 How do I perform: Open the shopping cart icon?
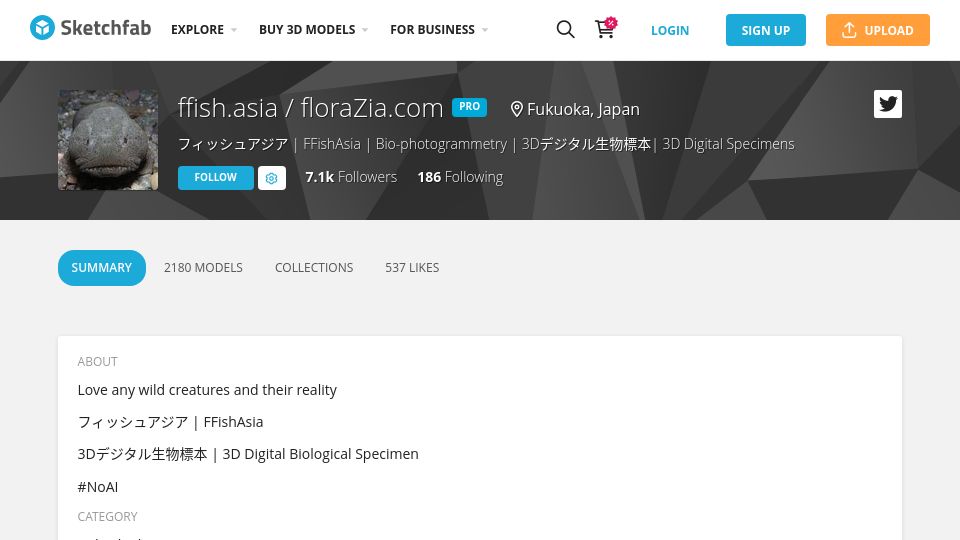pyautogui.click(x=606, y=28)
